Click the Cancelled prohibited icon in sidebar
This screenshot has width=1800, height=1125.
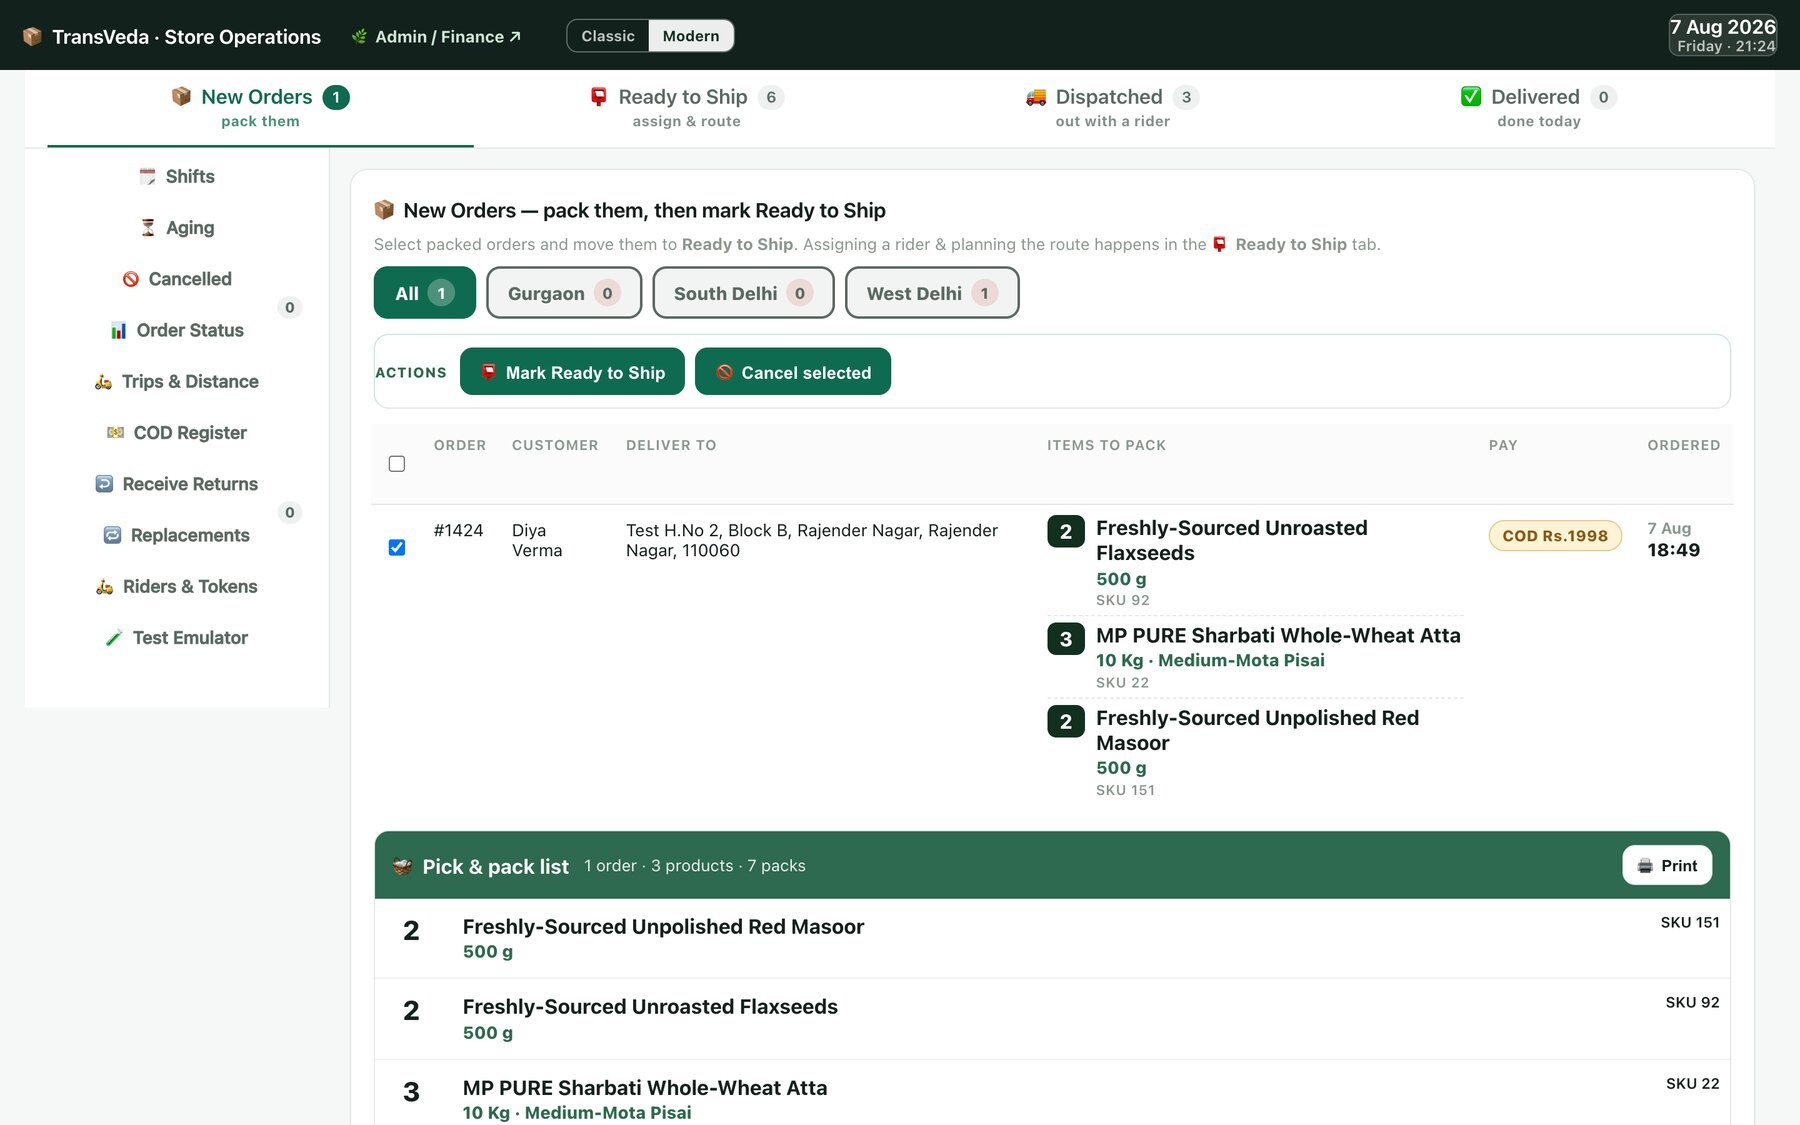(x=131, y=279)
